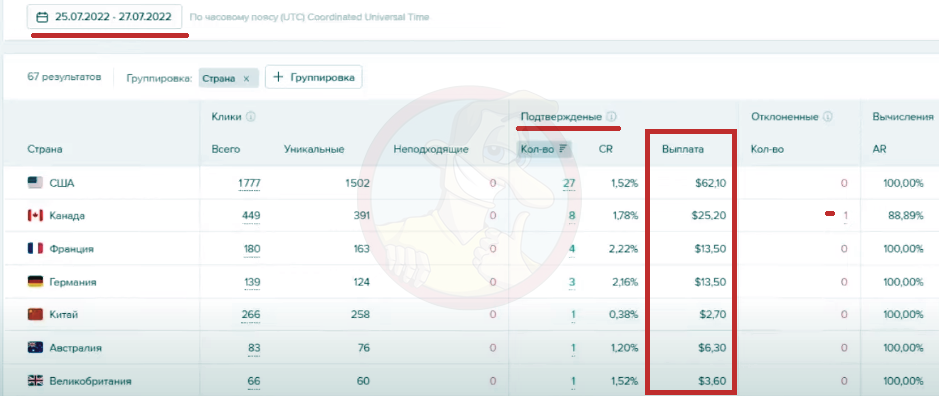Show info icon next to Отклоненные
This screenshot has height=396, width=939.
pos(828,117)
